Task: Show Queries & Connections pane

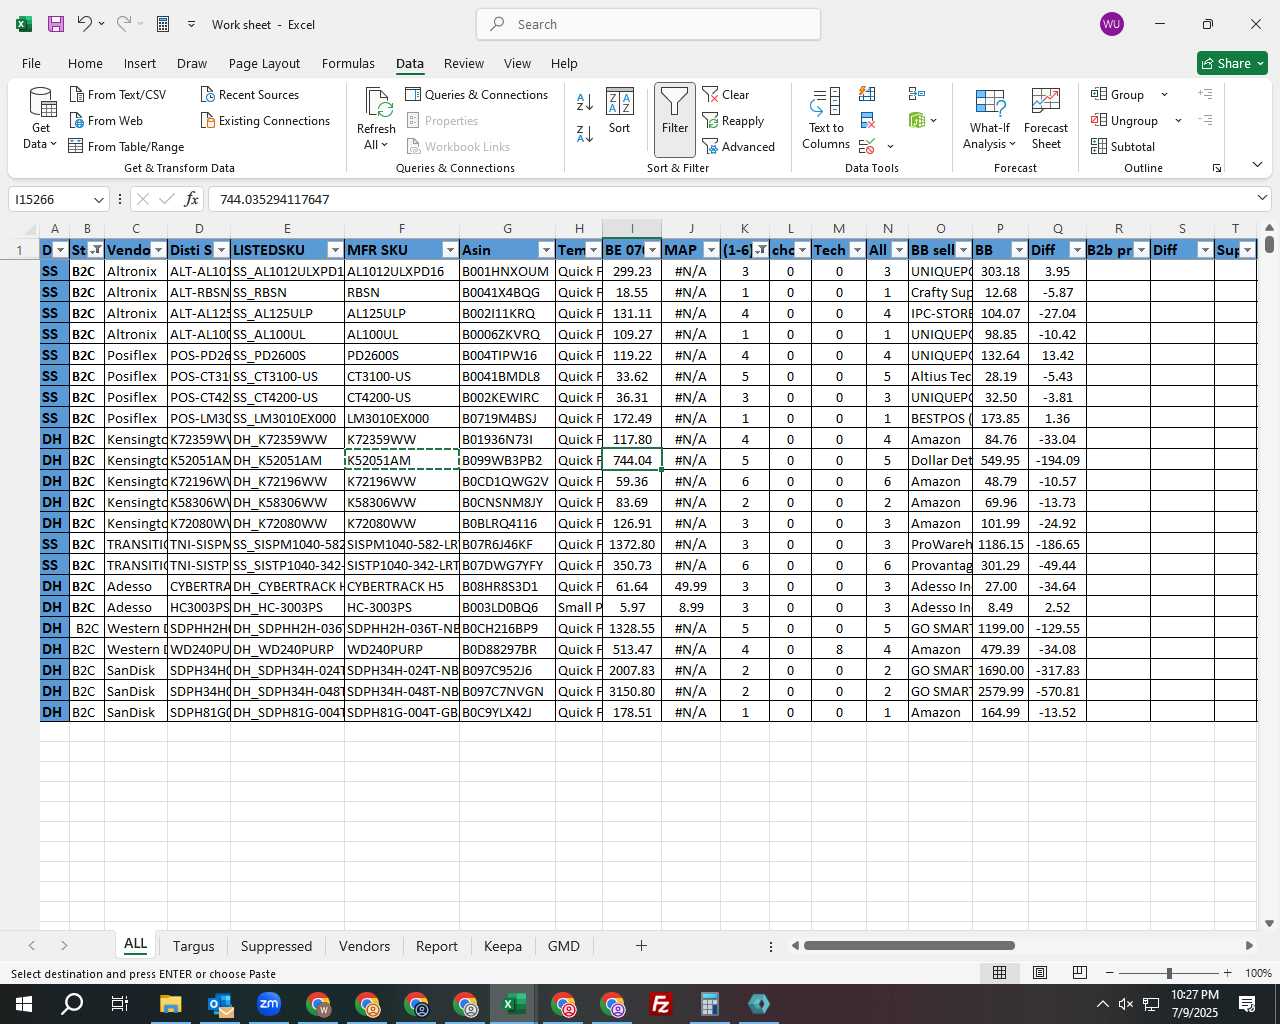Action: [x=477, y=94]
